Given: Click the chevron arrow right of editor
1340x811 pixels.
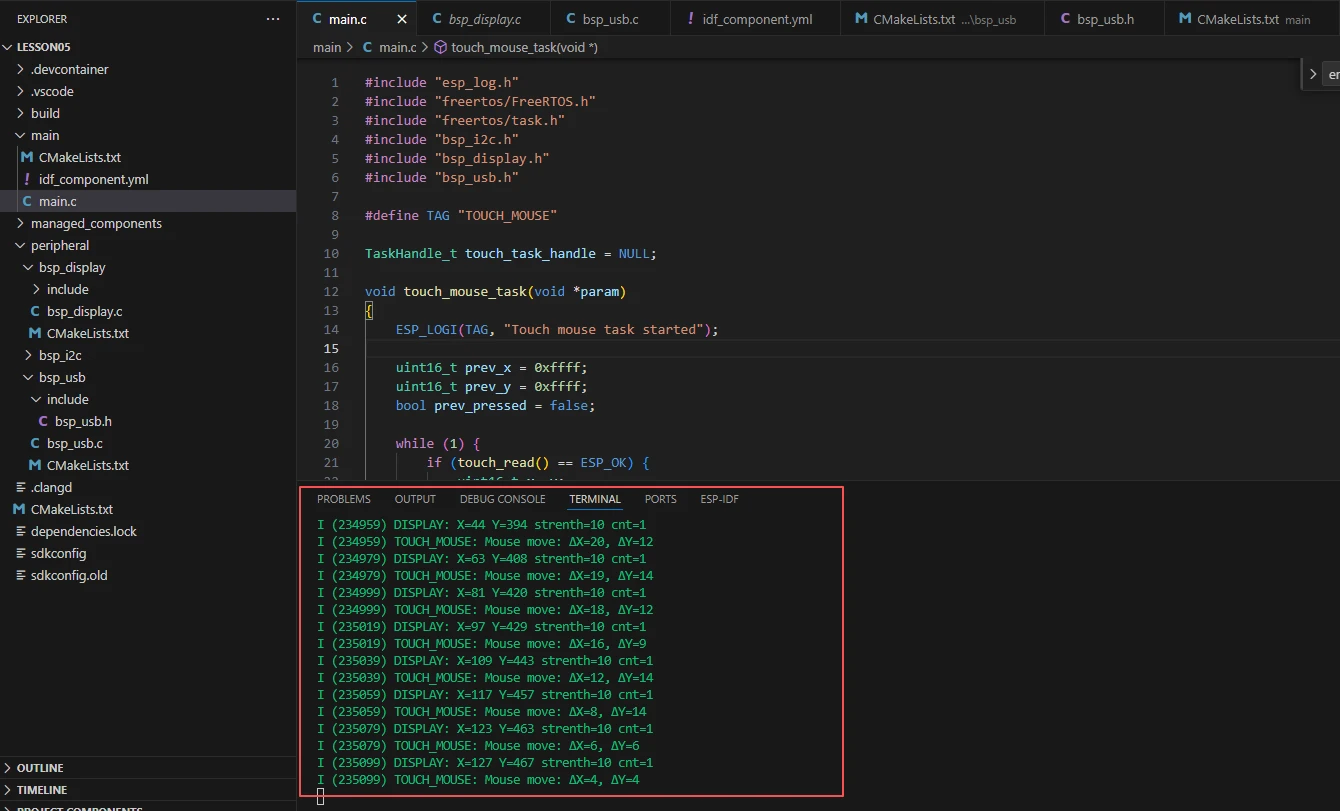Looking at the screenshot, I should [x=1313, y=74].
